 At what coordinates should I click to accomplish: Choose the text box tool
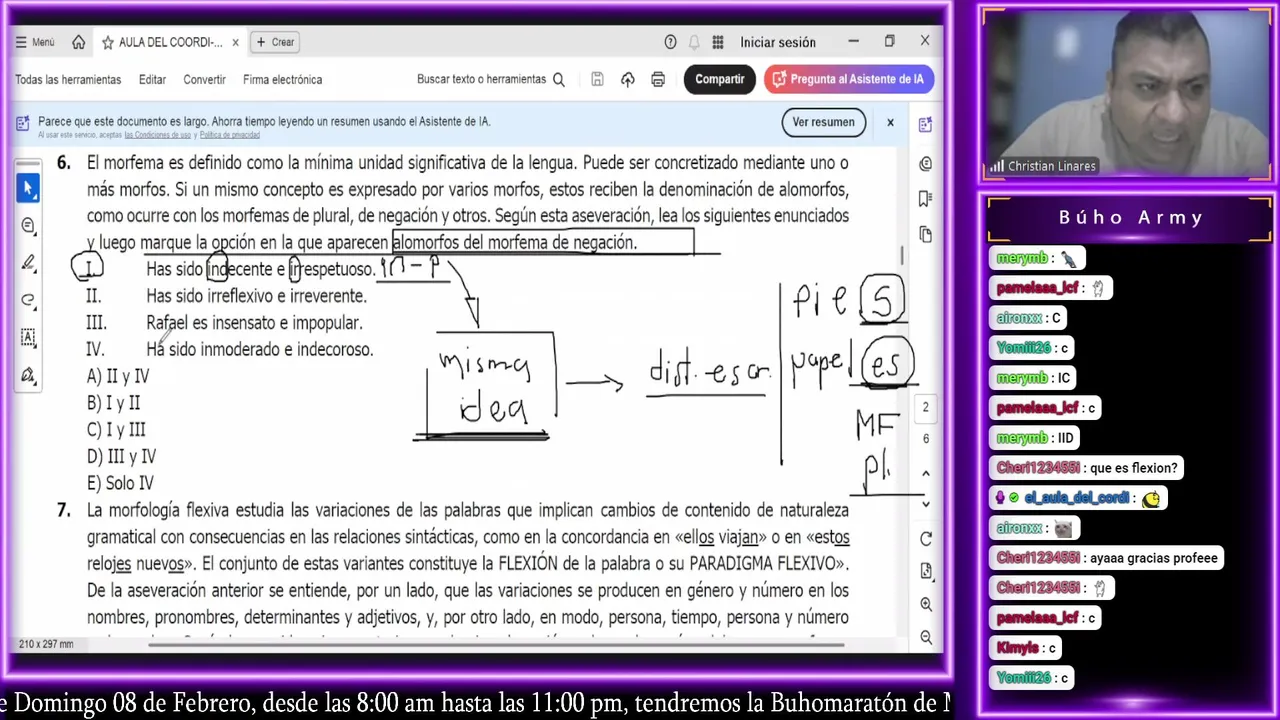pos(28,337)
